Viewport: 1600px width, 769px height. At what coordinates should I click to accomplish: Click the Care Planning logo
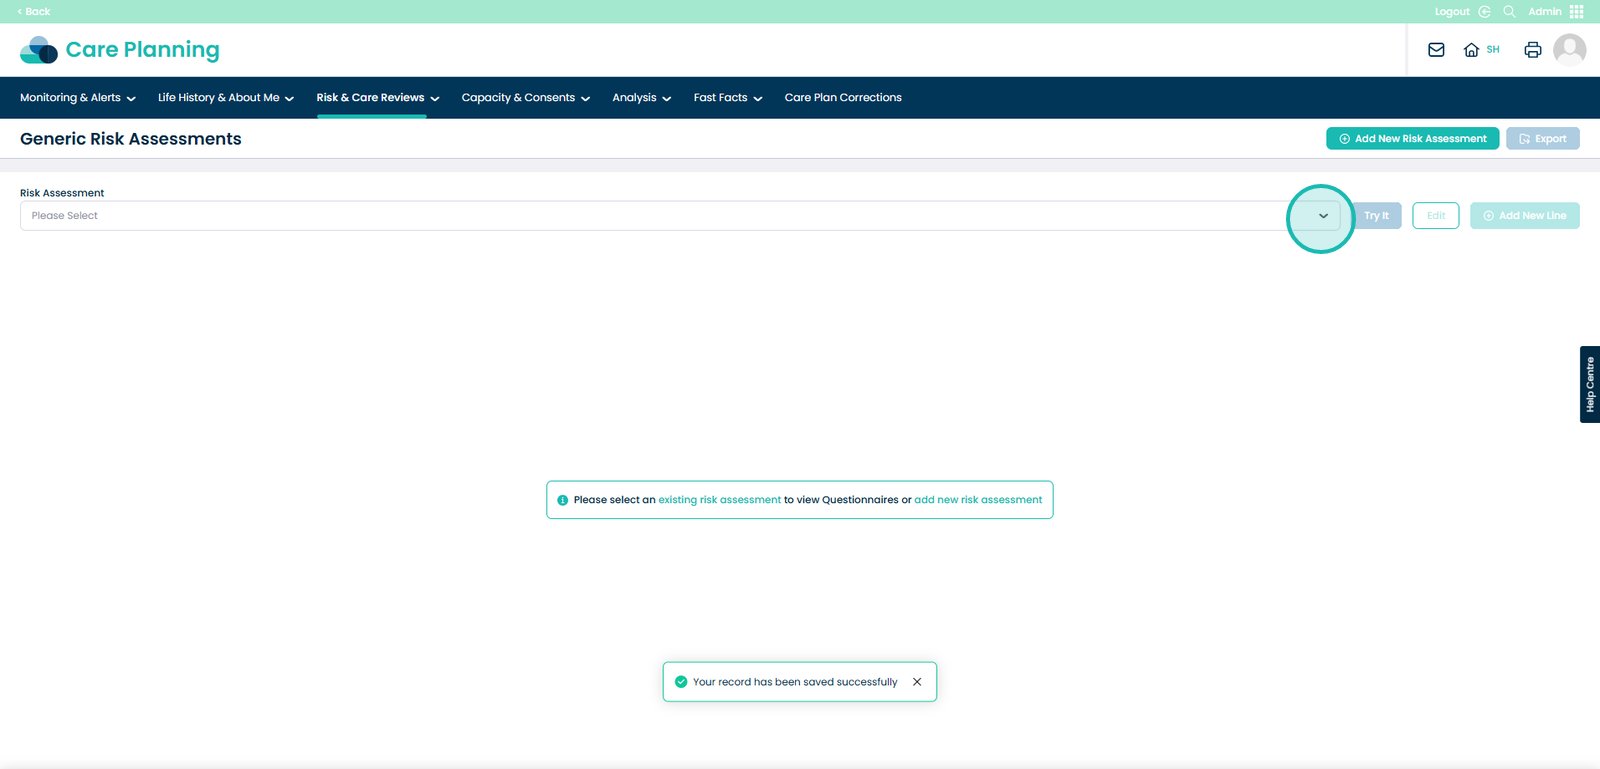120,50
